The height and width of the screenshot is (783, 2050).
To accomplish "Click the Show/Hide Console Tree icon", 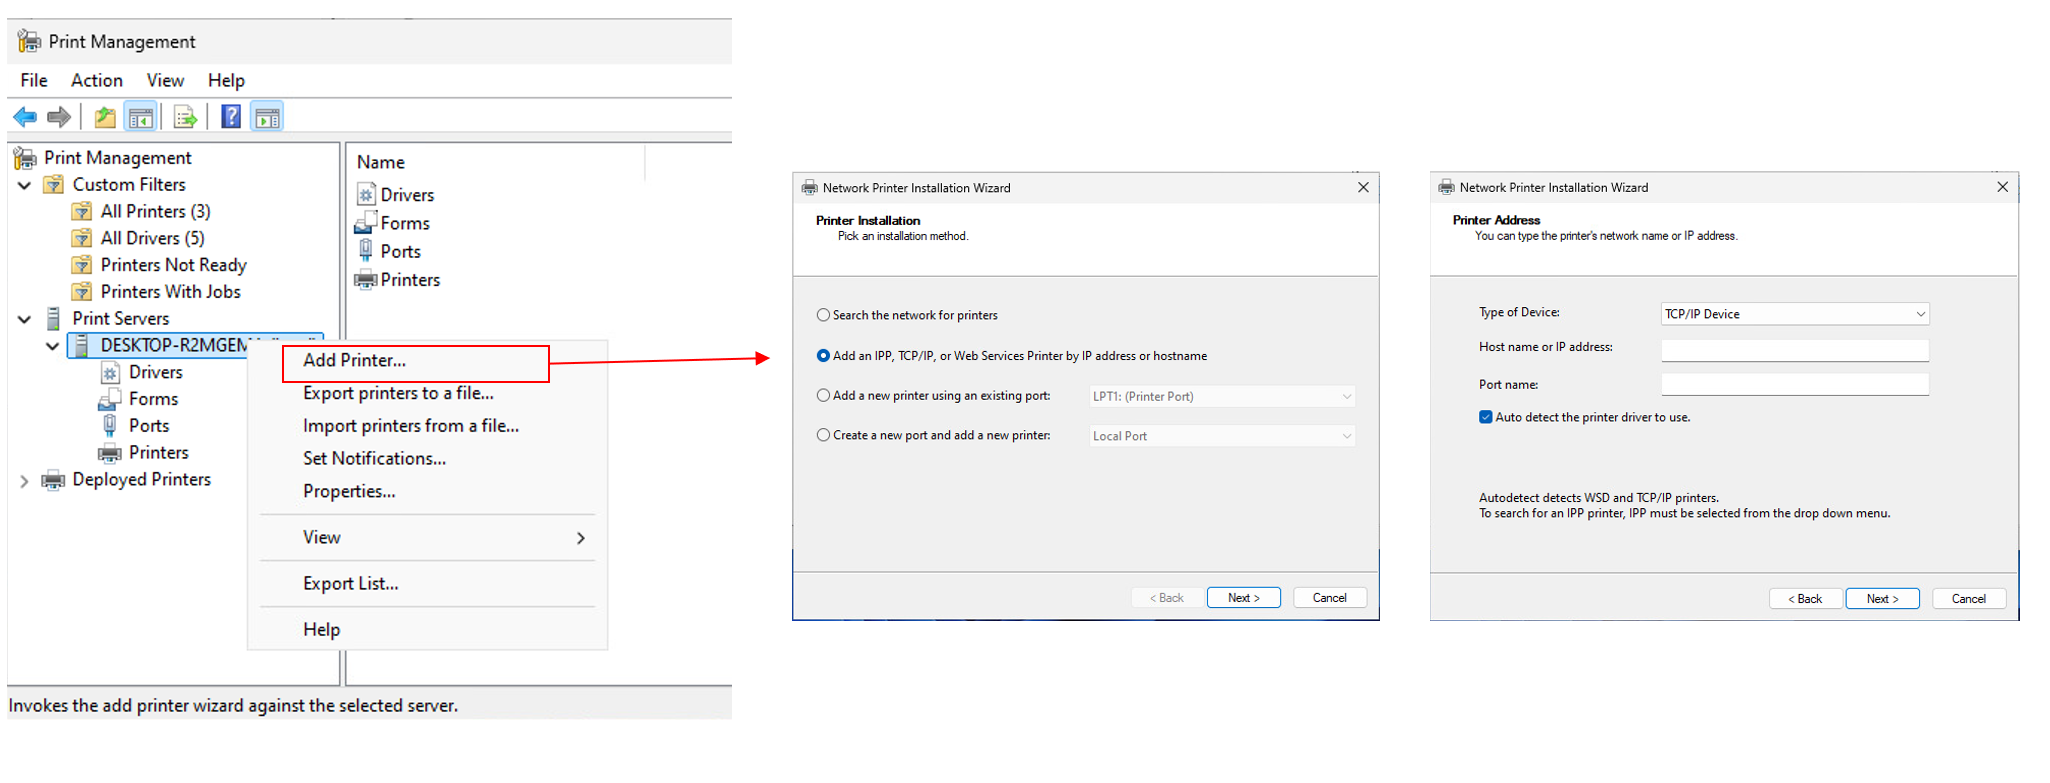I will click(x=141, y=117).
